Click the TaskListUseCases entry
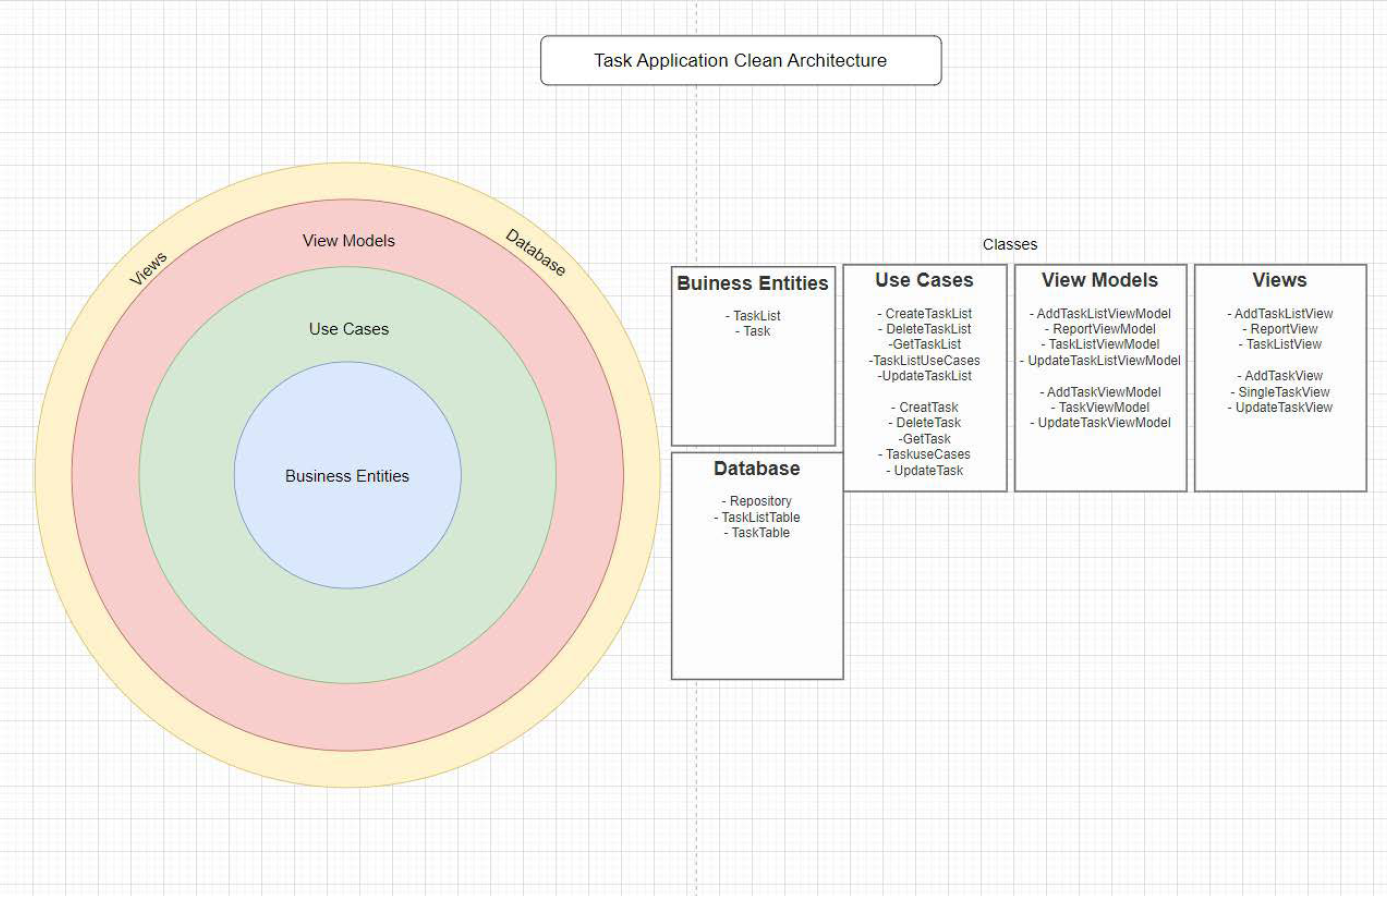Screen dimensions: 1387x907 (x=925, y=360)
